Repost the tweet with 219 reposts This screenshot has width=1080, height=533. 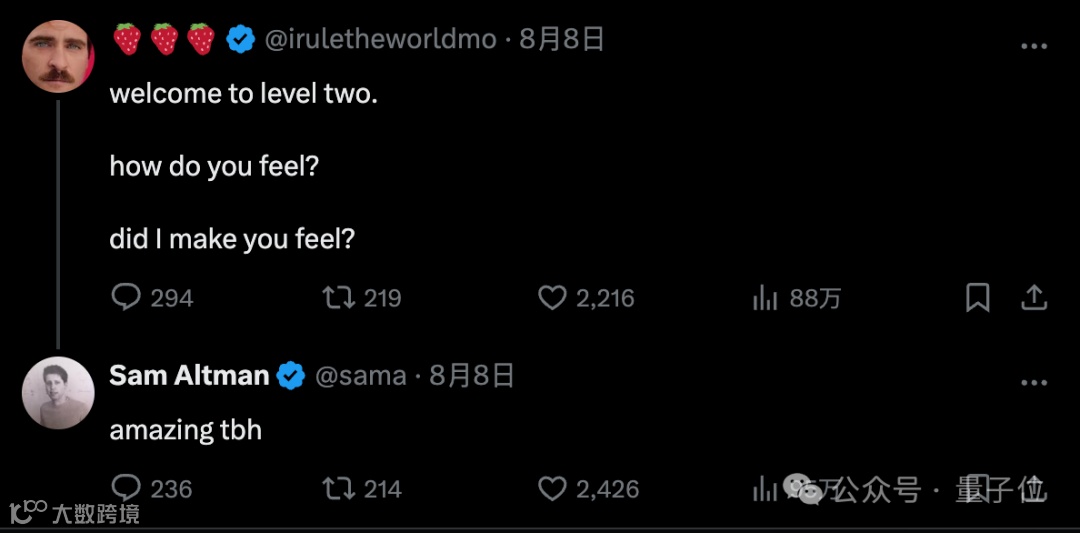339,298
